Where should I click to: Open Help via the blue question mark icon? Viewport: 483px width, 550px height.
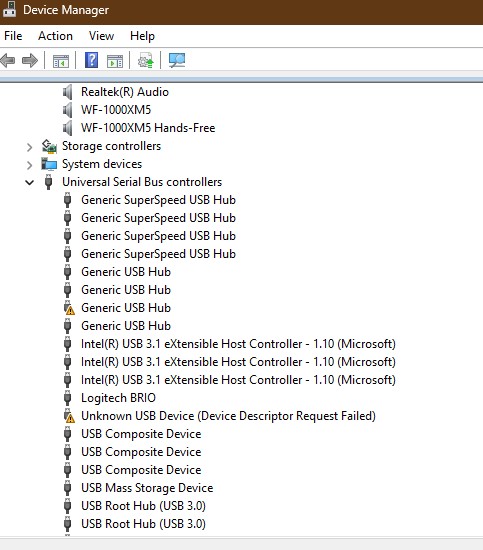coord(92,60)
